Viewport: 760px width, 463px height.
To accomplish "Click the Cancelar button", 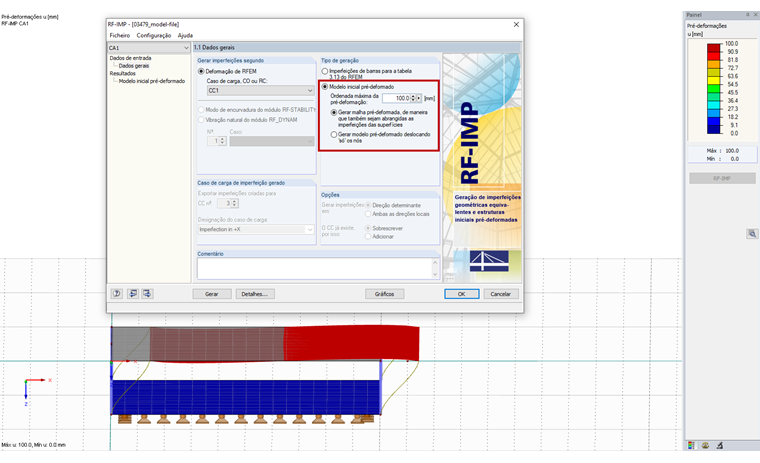I will tap(501, 294).
